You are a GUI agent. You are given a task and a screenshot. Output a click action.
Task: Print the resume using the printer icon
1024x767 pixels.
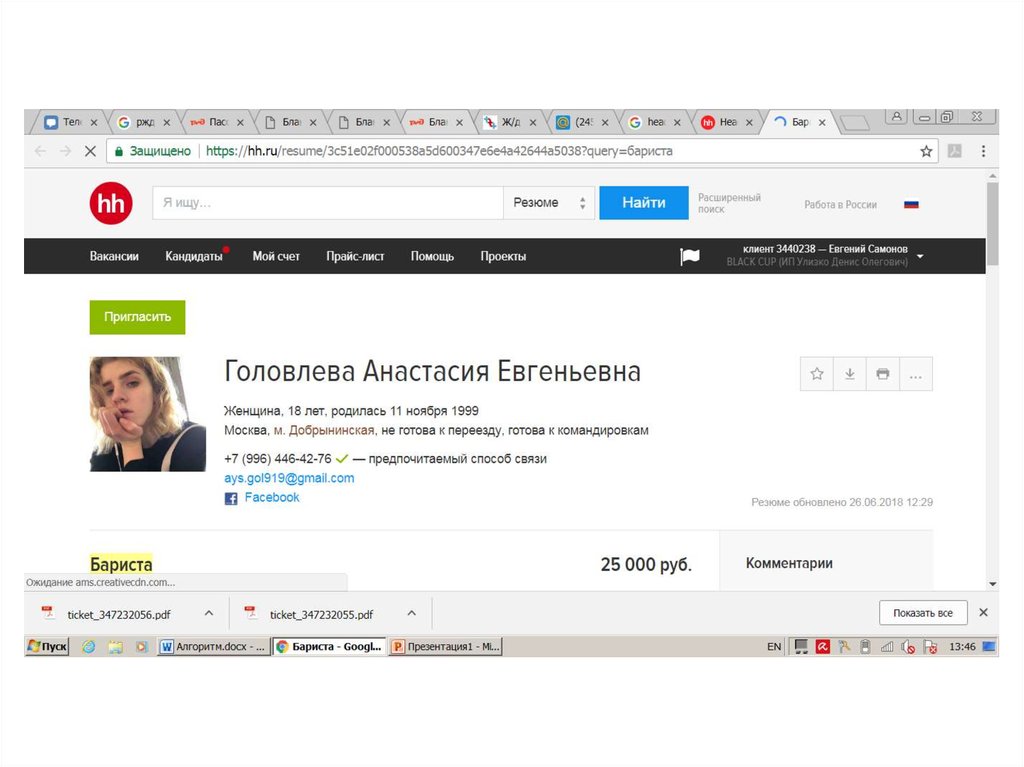coord(882,374)
